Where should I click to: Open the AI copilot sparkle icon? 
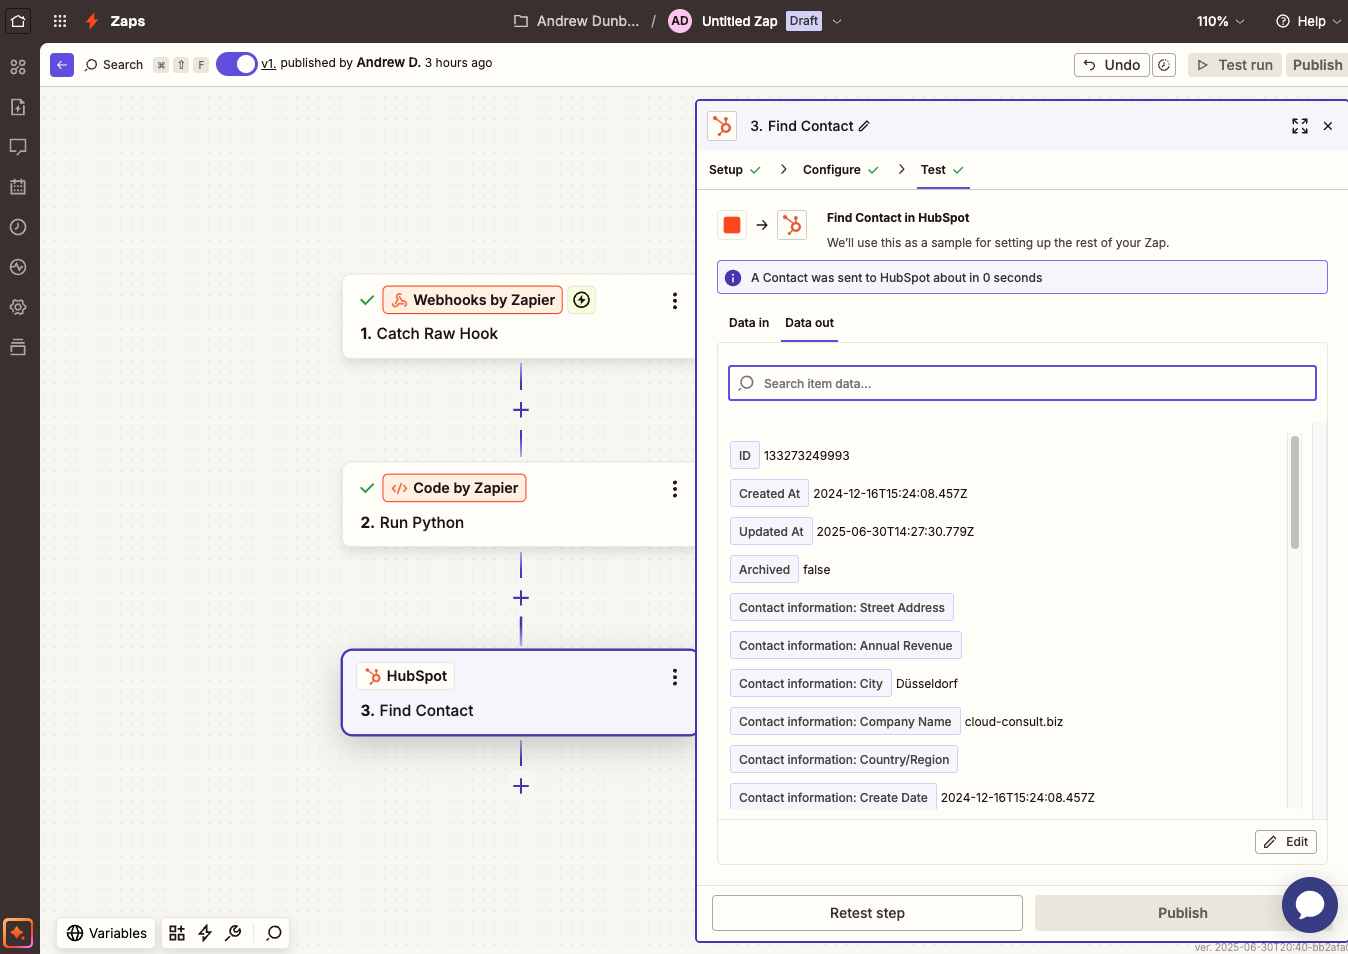18,933
